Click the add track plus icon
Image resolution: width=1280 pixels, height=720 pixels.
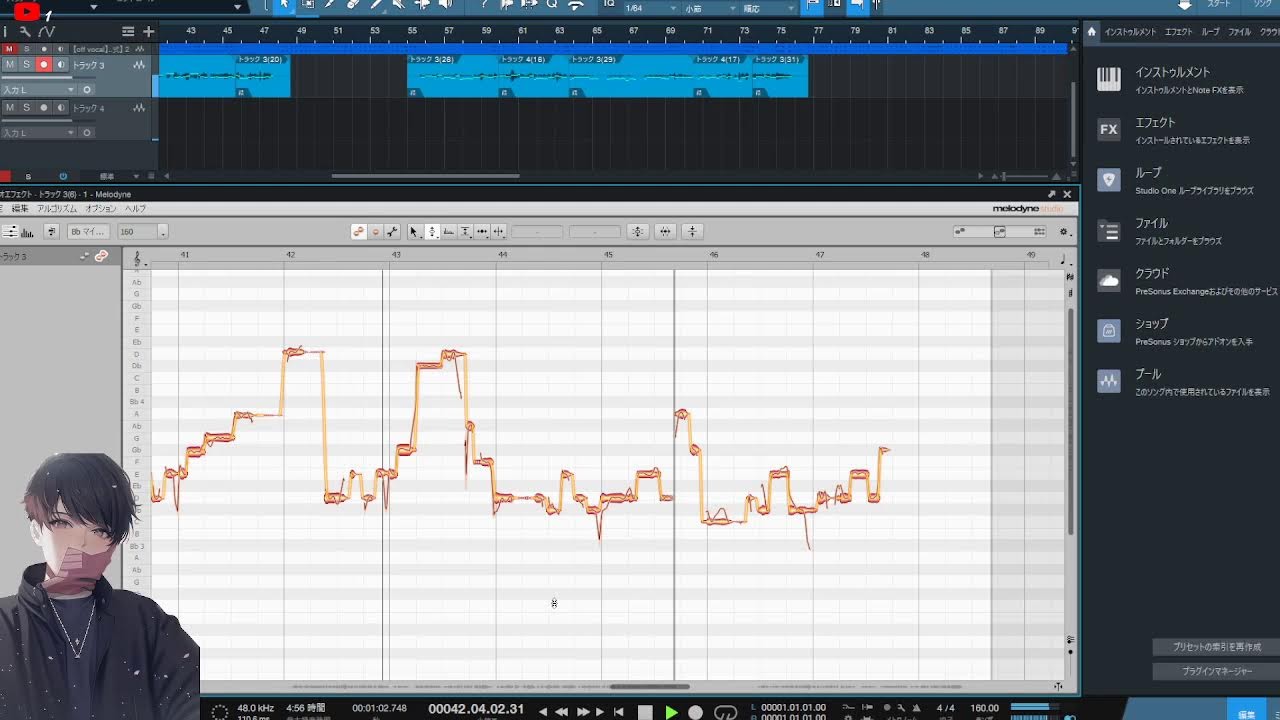148,32
